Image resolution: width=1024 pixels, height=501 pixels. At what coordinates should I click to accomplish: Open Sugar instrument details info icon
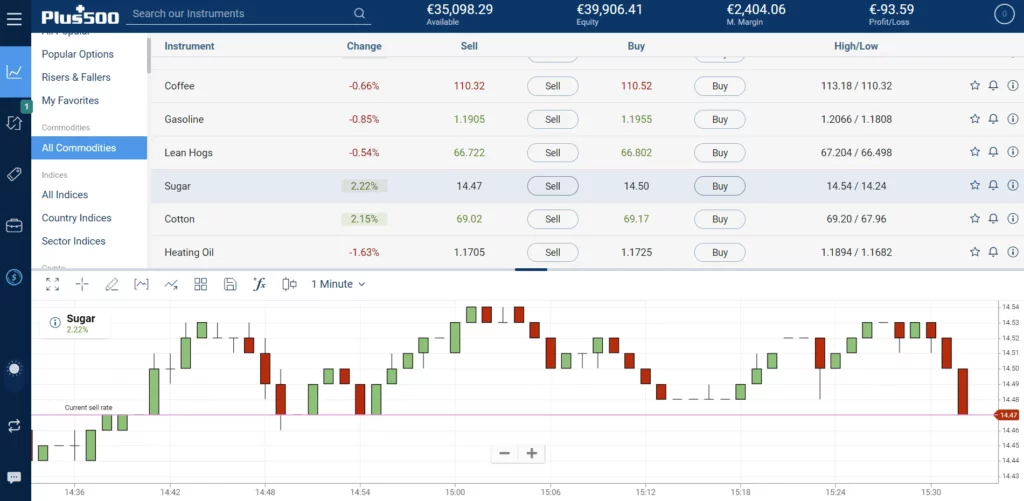(x=1013, y=186)
